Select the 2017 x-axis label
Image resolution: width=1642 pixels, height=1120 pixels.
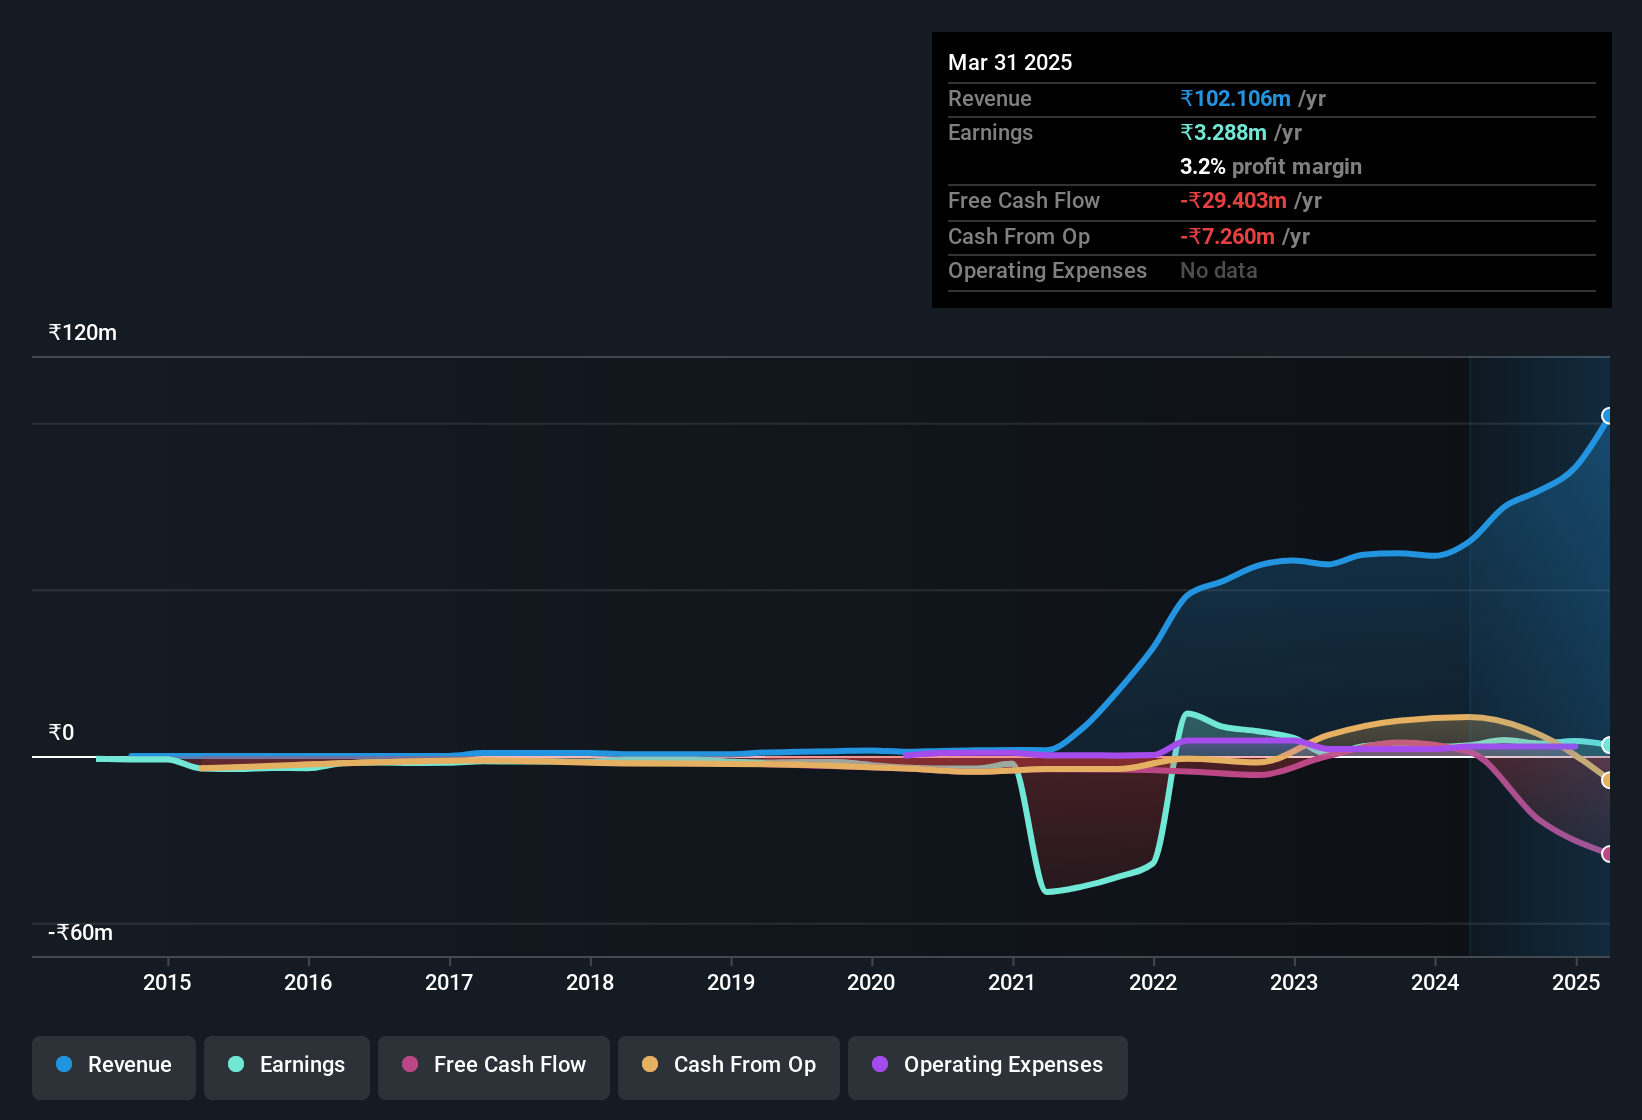pyautogui.click(x=449, y=982)
